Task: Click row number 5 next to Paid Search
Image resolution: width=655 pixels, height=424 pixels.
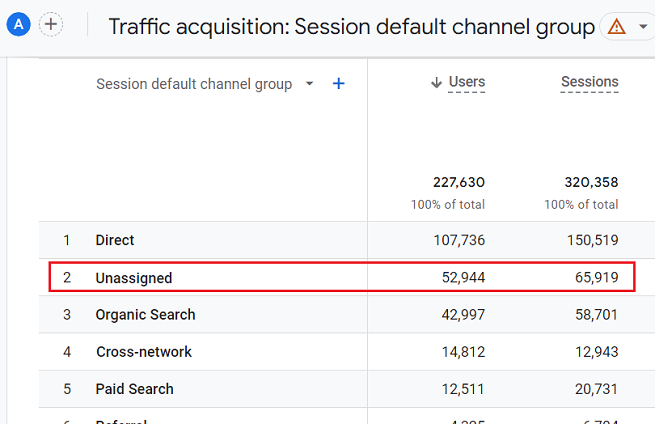Action: [67, 389]
